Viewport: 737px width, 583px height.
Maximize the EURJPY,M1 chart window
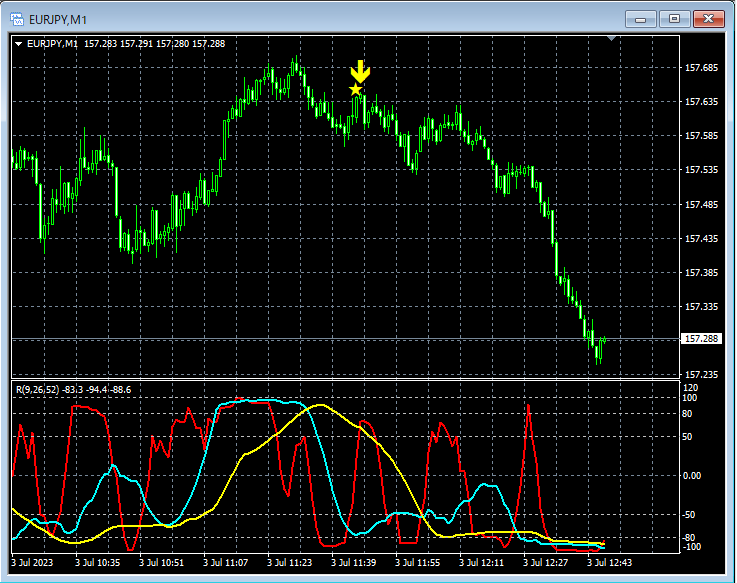[674, 19]
